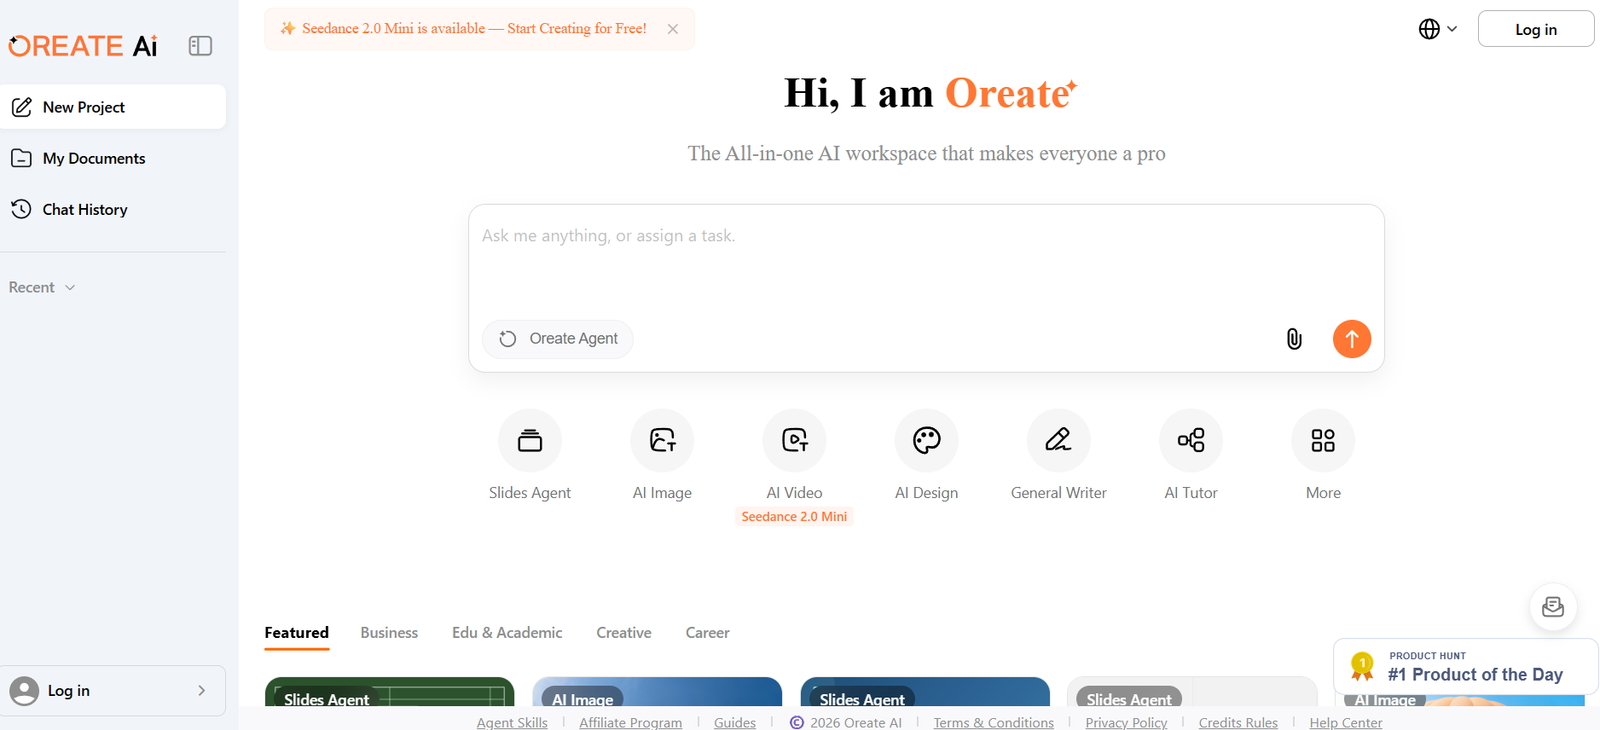Screen dimensions: 1600x730
Task: Open the Guides footer link
Action: (735, 722)
